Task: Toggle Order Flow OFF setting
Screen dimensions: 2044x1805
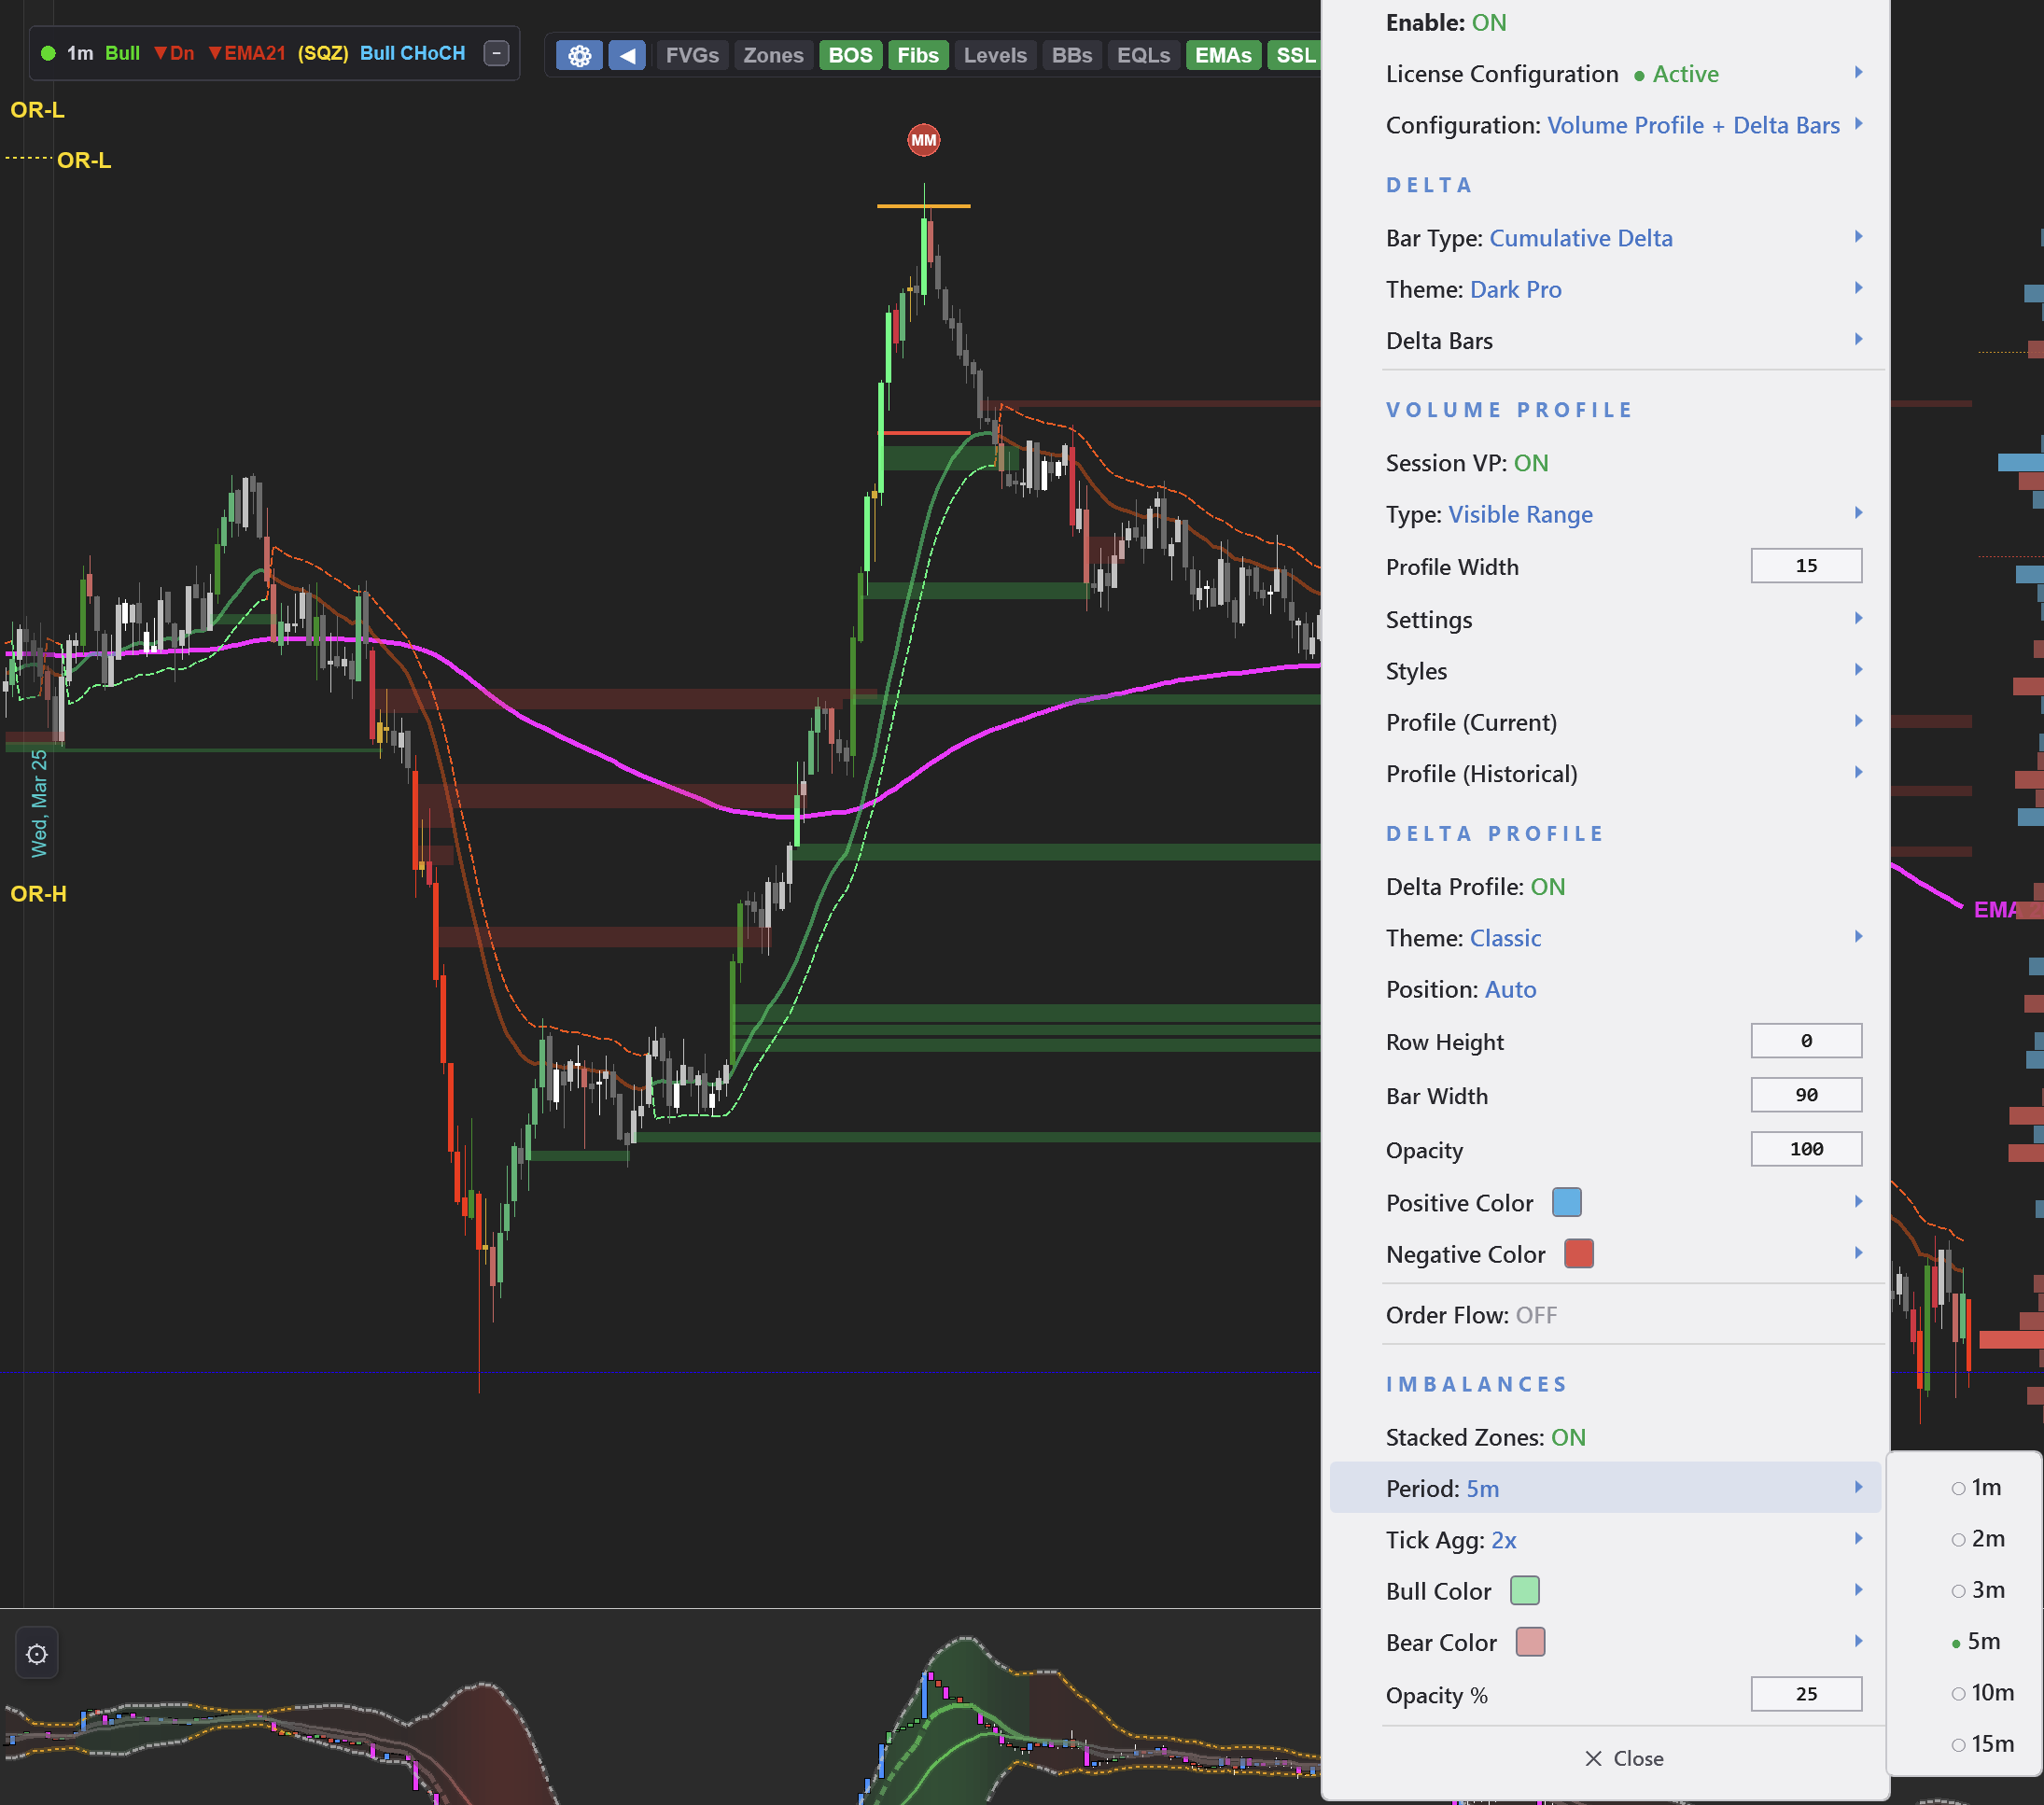Action: click(1470, 1315)
